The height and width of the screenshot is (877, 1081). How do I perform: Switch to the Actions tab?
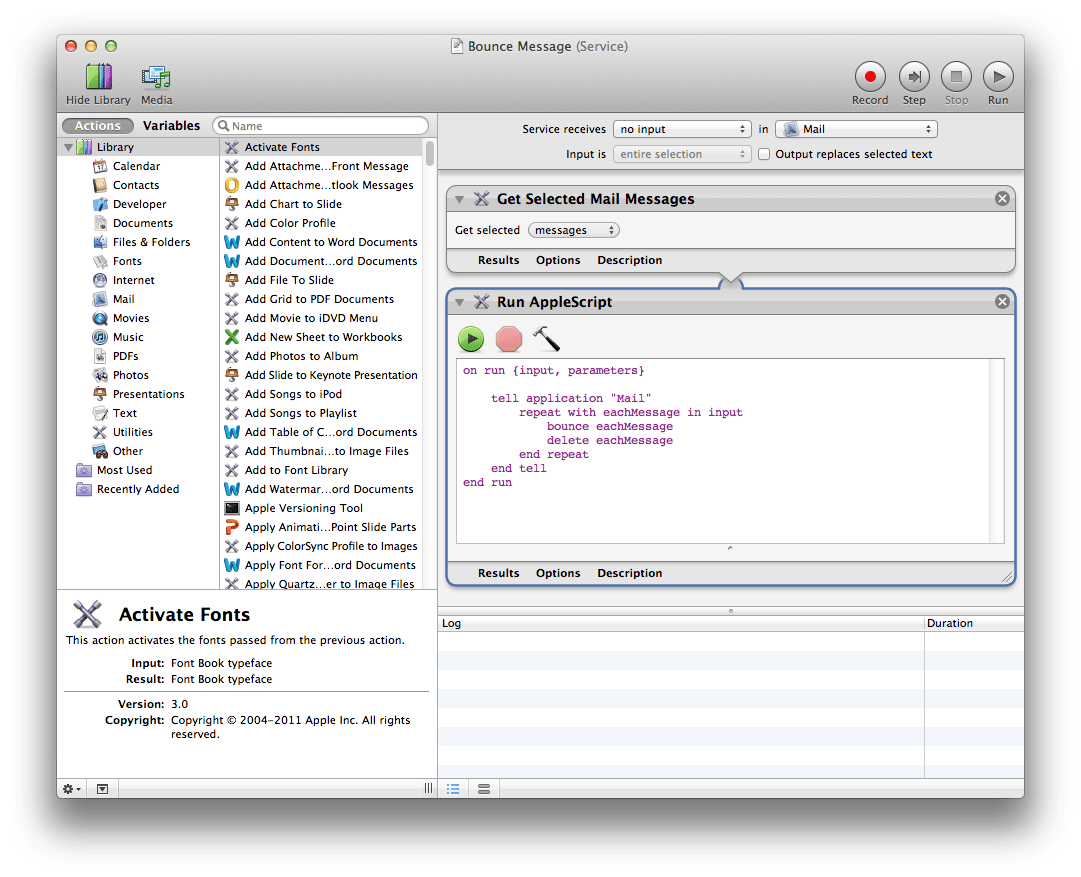pos(98,125)
